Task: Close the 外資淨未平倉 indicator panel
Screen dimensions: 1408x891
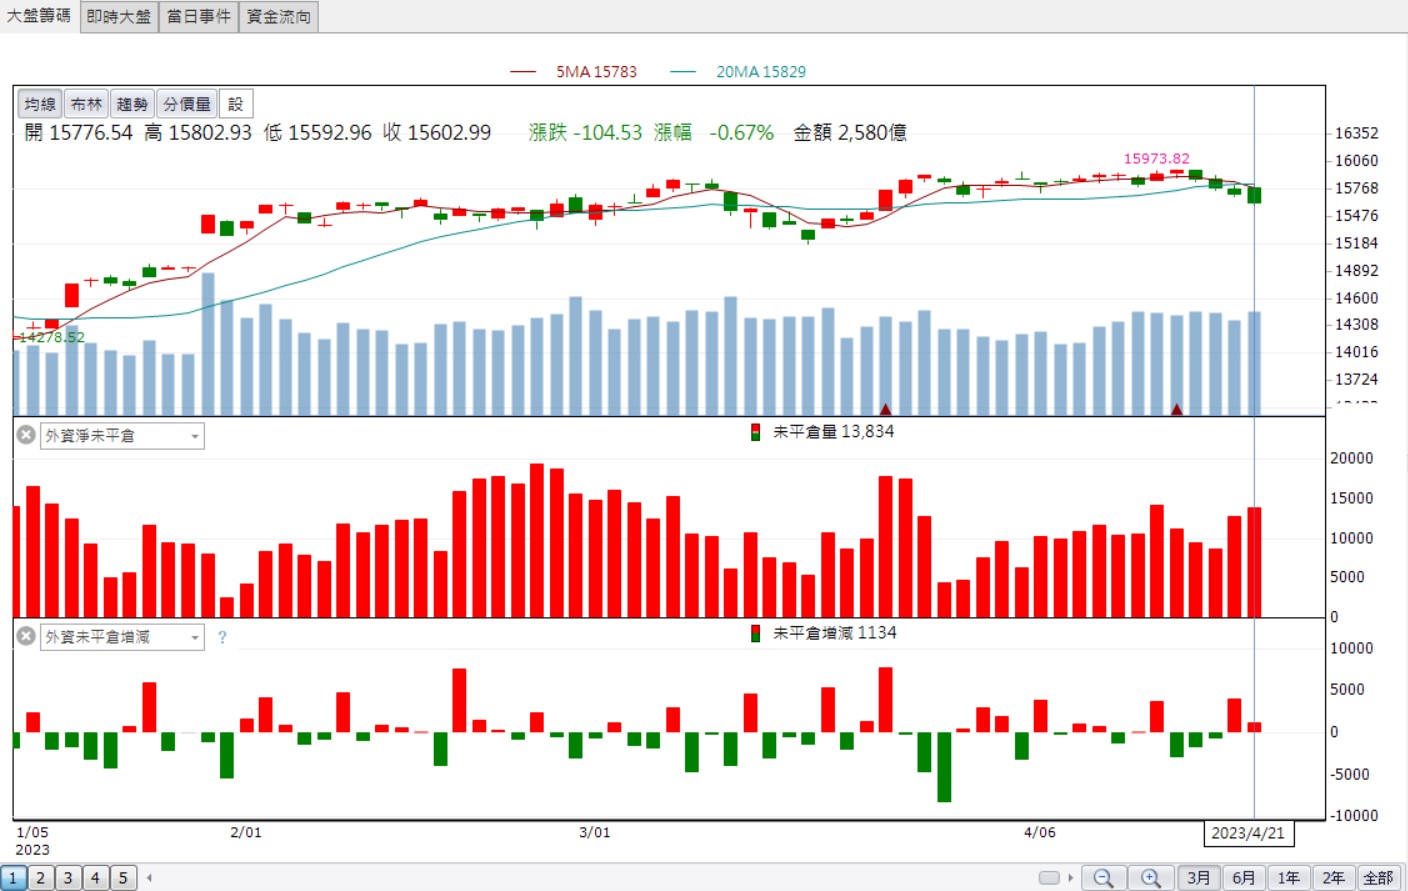Action: tap(26, 435)
